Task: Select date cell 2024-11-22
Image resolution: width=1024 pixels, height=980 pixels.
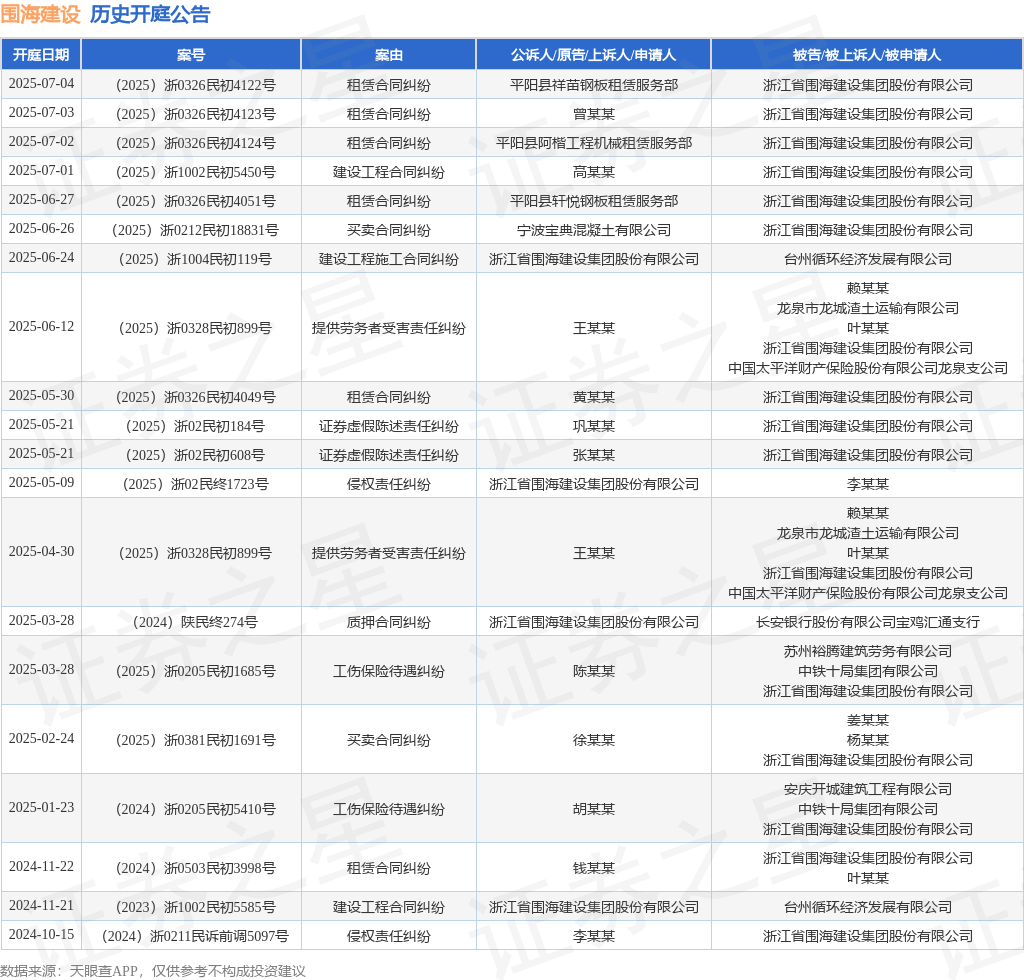Action: (x=41, y=866)
